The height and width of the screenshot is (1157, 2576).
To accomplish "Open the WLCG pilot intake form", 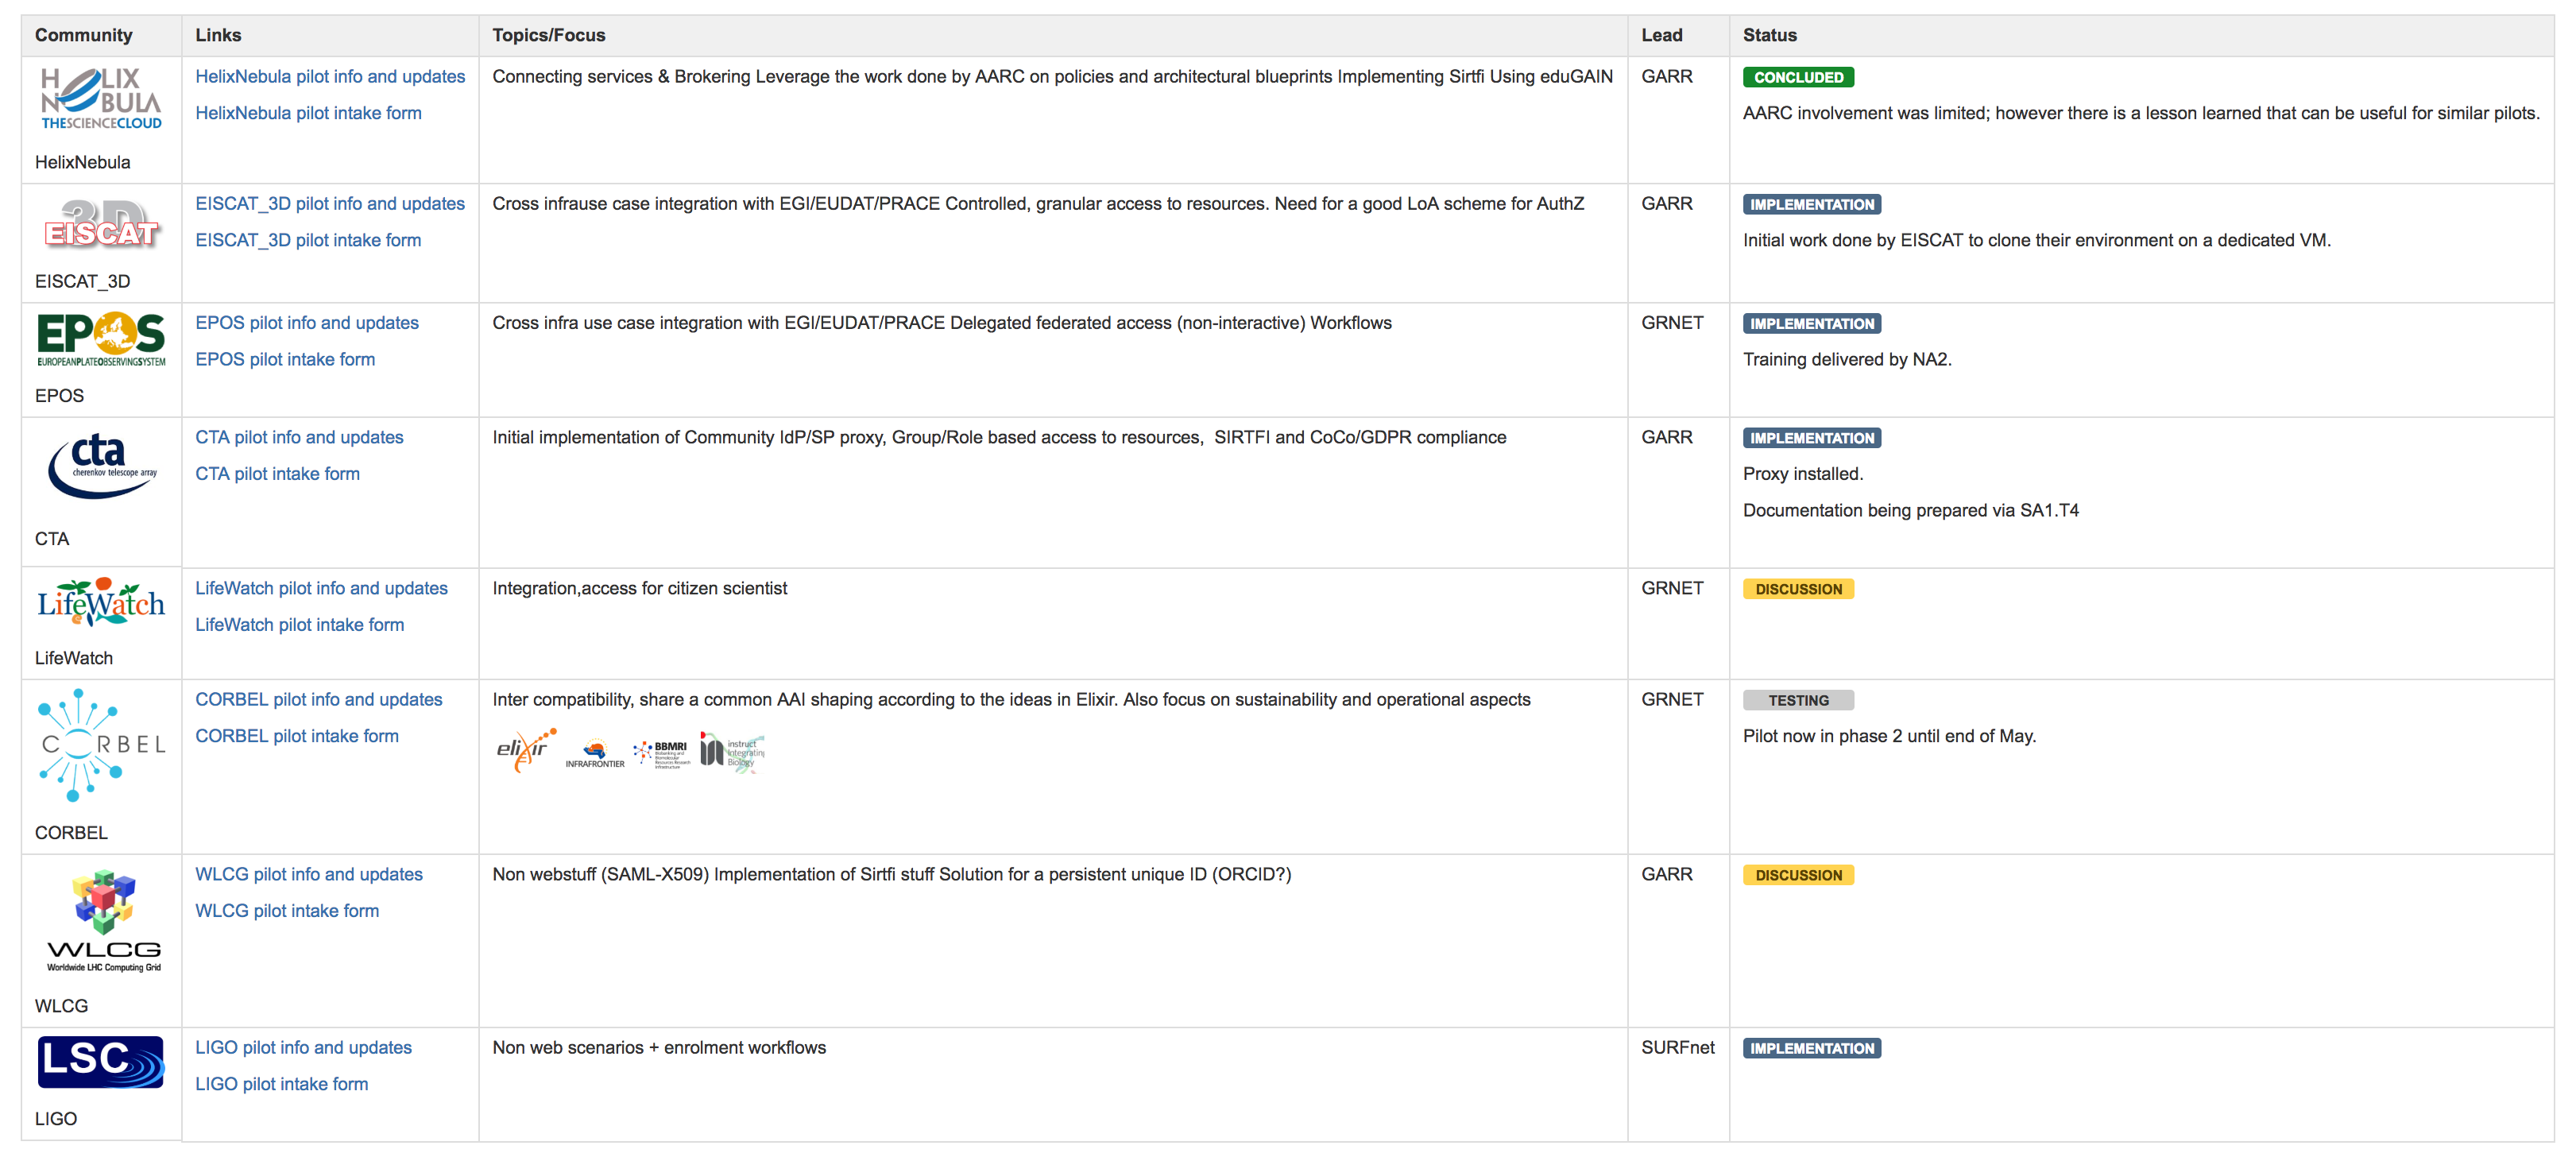I will coord(287,911).
